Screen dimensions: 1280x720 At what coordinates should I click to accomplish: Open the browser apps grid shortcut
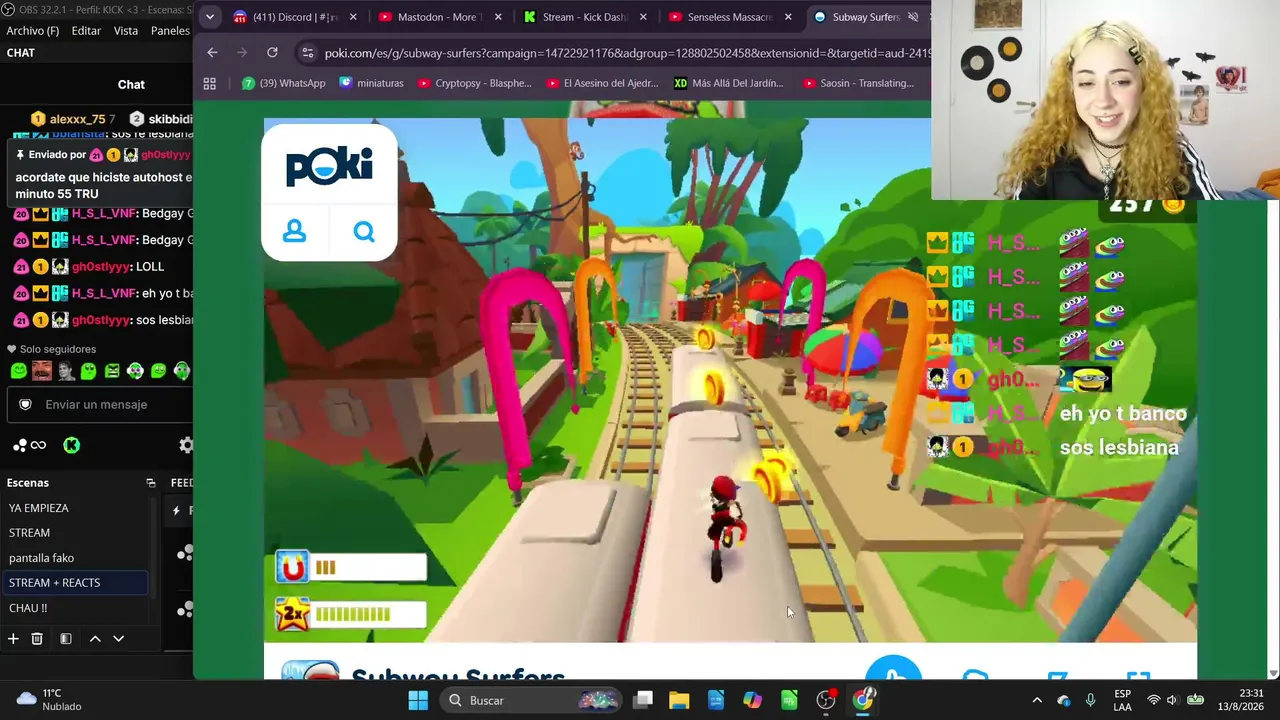point(209,83)
